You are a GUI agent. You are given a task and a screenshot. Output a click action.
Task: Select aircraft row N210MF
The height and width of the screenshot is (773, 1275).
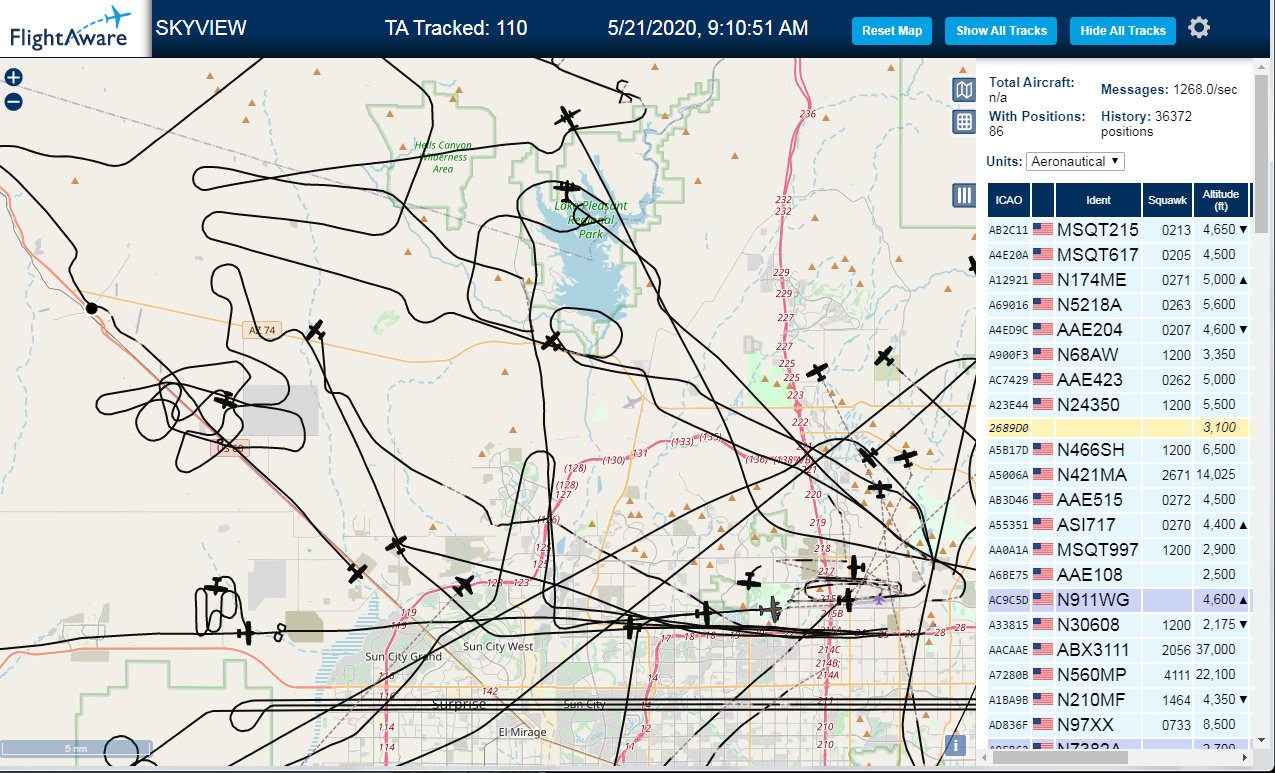pyautogui.click(x=1118, y=700)
